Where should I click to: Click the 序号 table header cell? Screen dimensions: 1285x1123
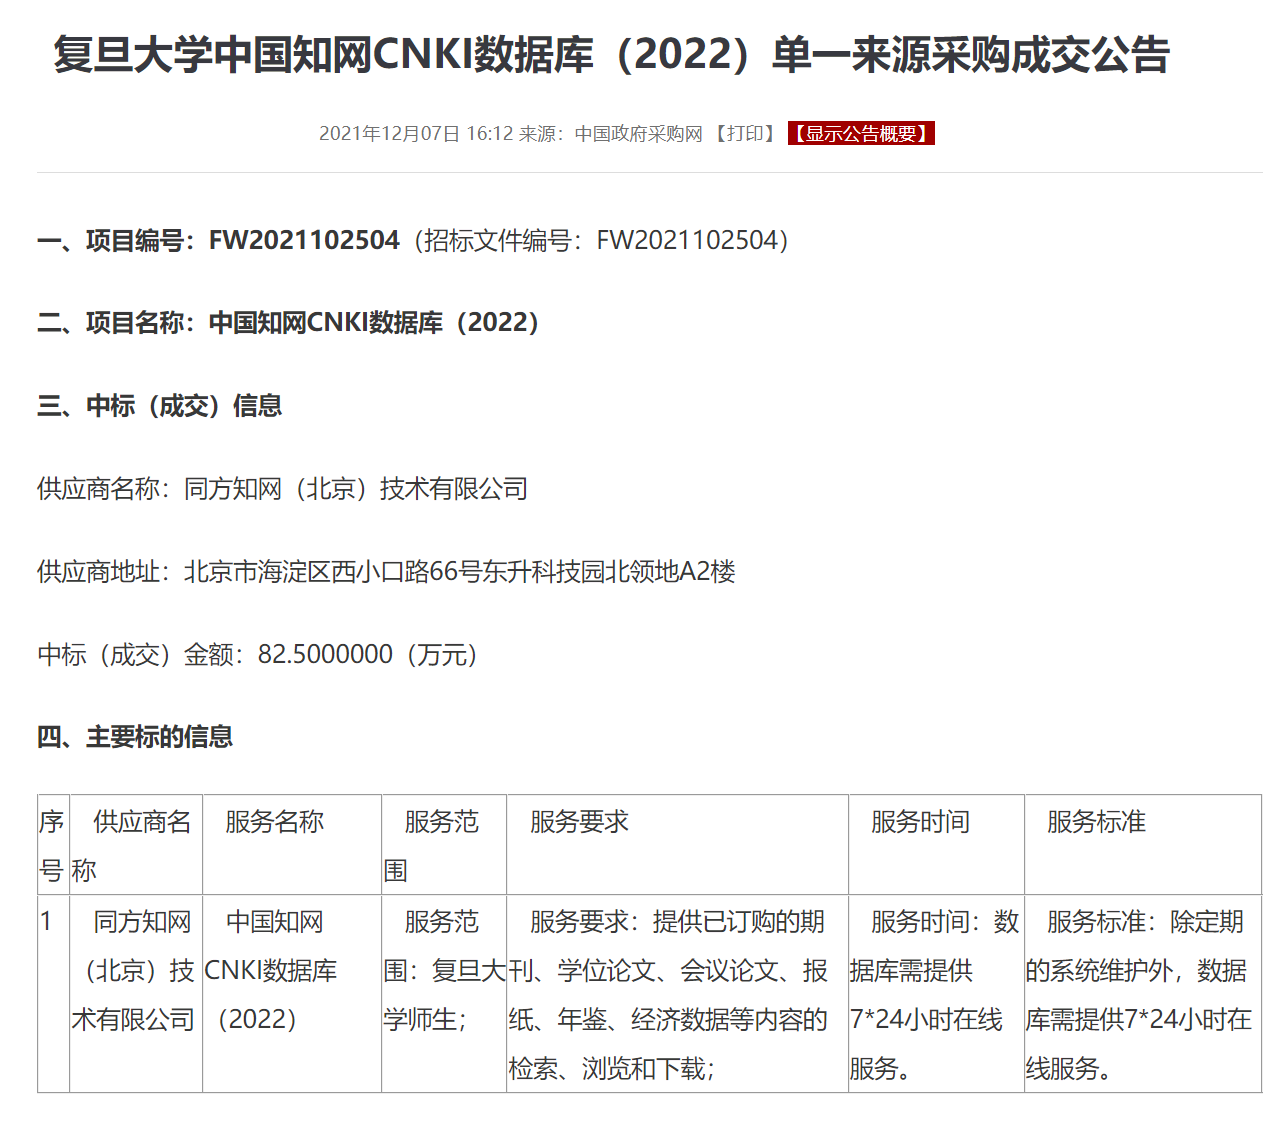[53, 845]
